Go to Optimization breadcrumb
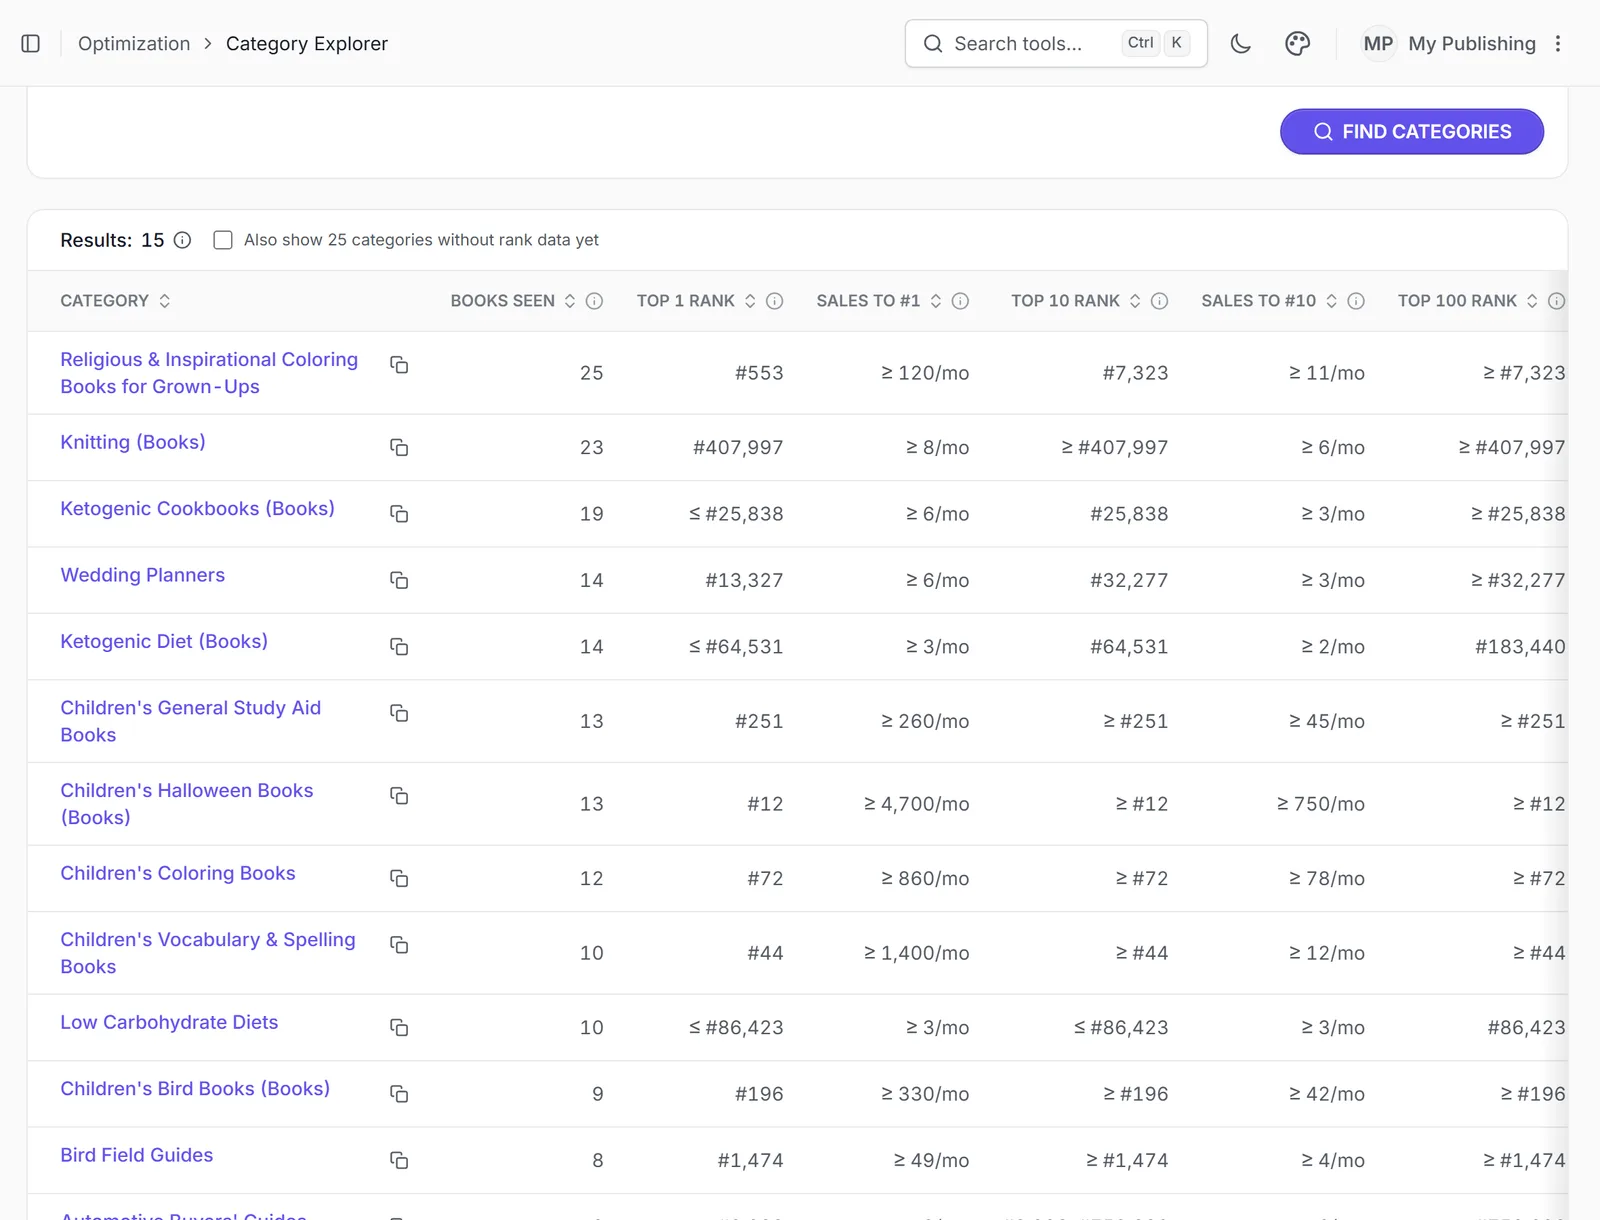The height and width of the screenshot is (1220, 1600). click(134, 44)
